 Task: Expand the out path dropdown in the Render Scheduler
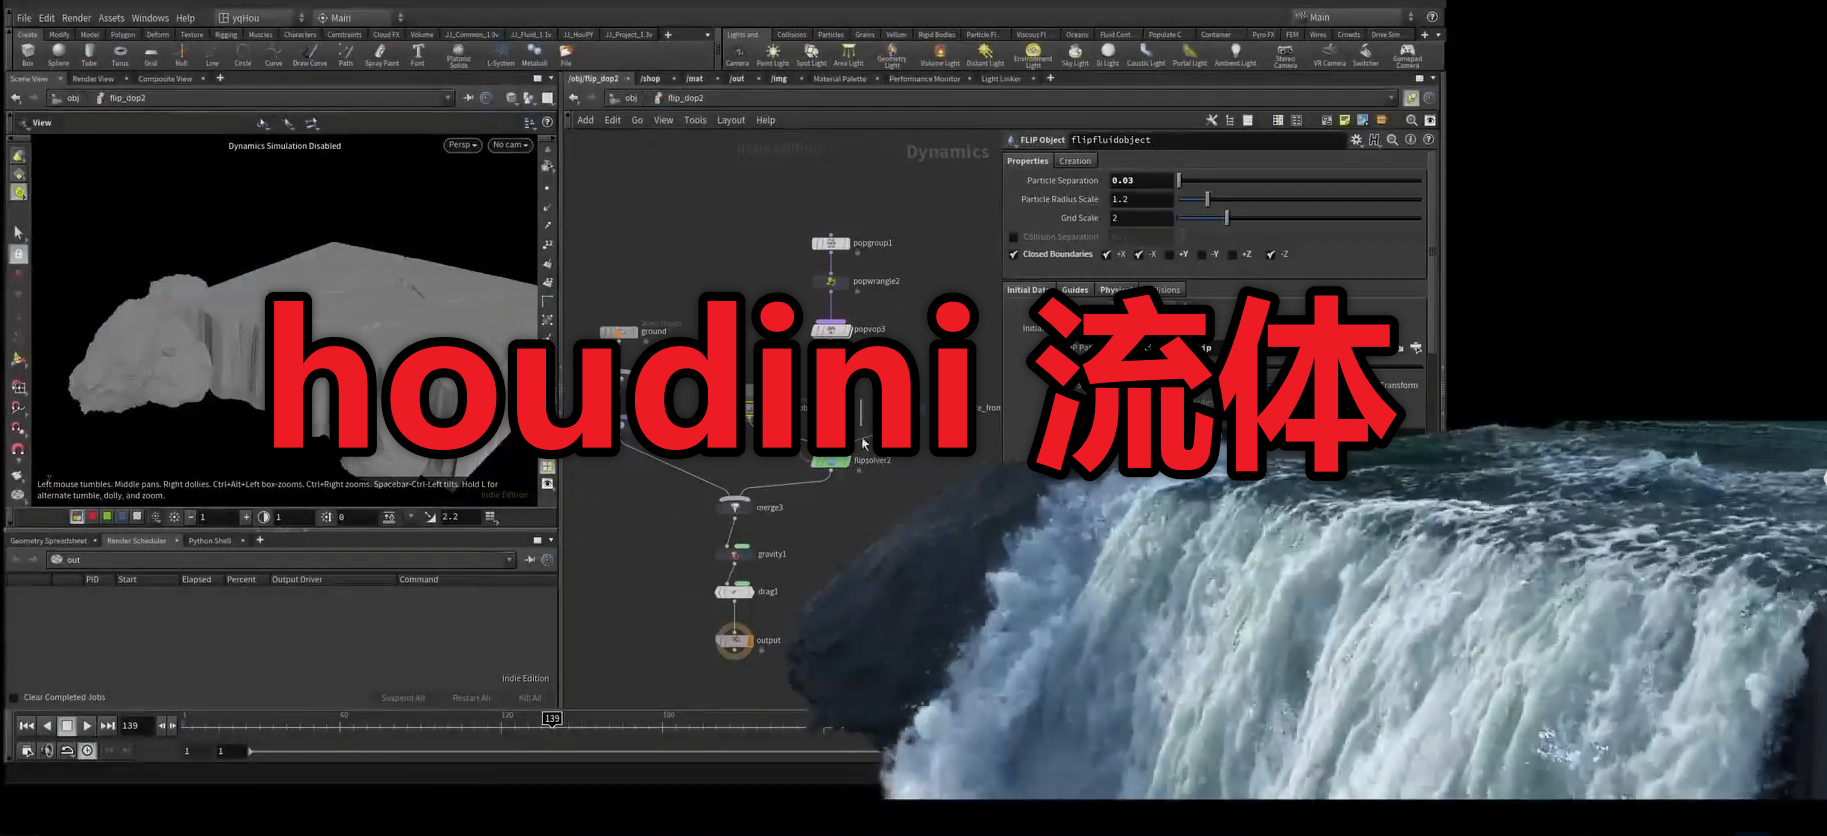[x=509, y=560]
